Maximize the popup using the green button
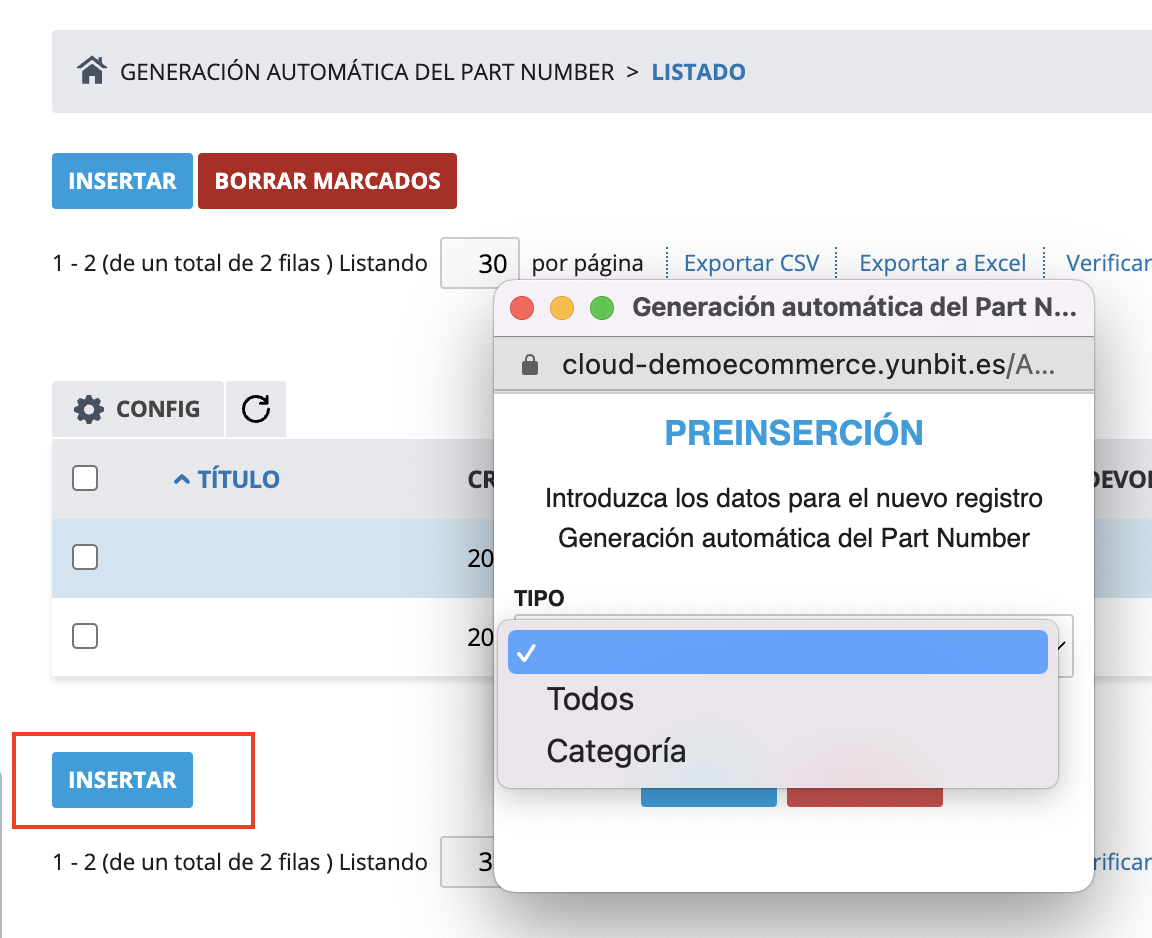The image size is (1152, 938). 601,308
